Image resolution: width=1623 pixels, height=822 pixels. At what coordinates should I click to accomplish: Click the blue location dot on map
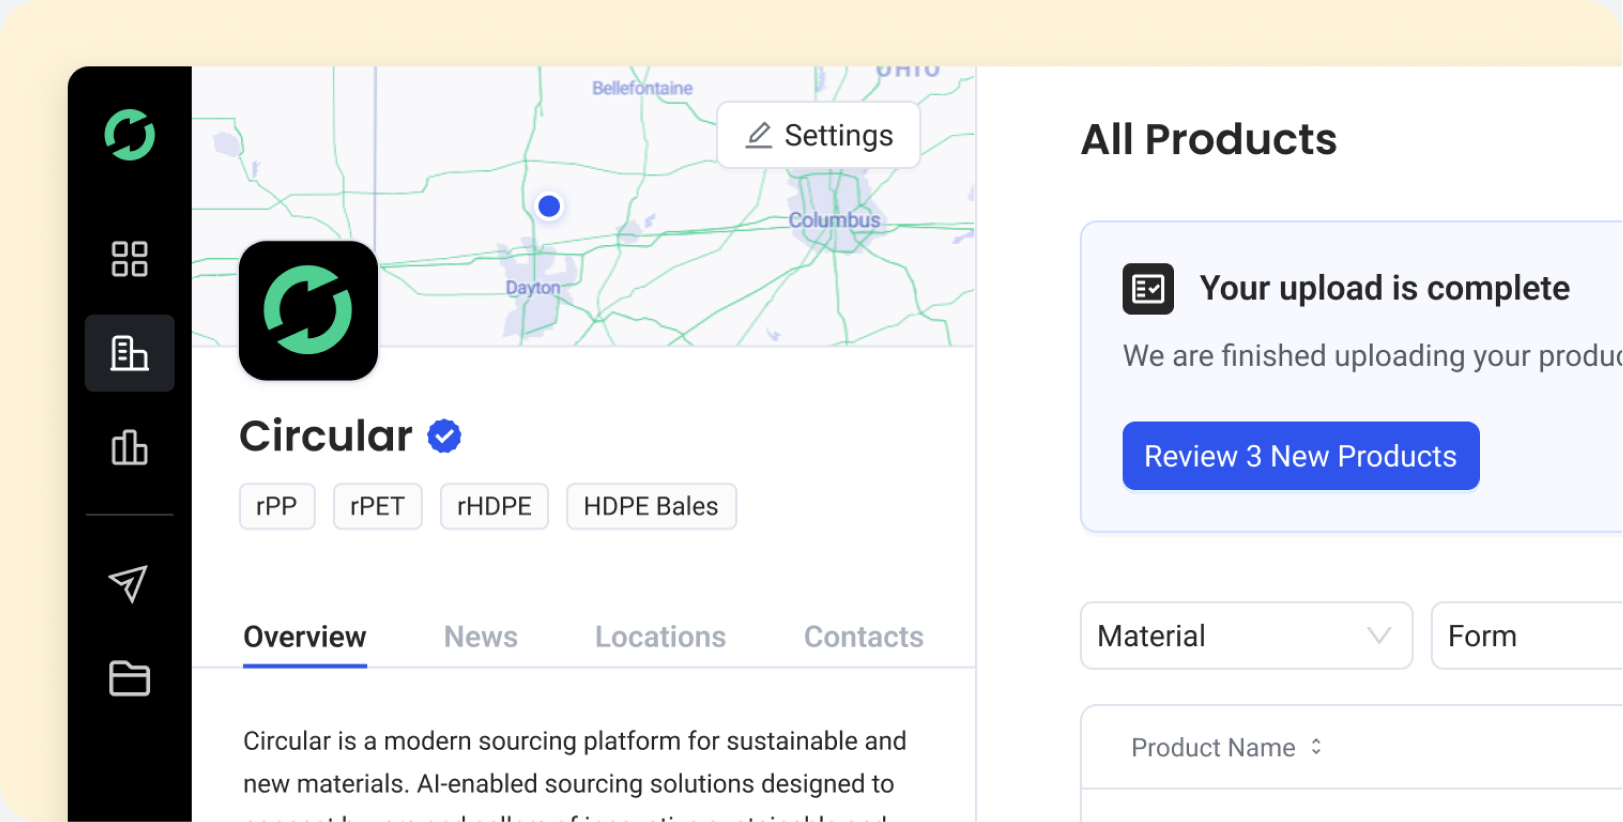tap(549, 206)
